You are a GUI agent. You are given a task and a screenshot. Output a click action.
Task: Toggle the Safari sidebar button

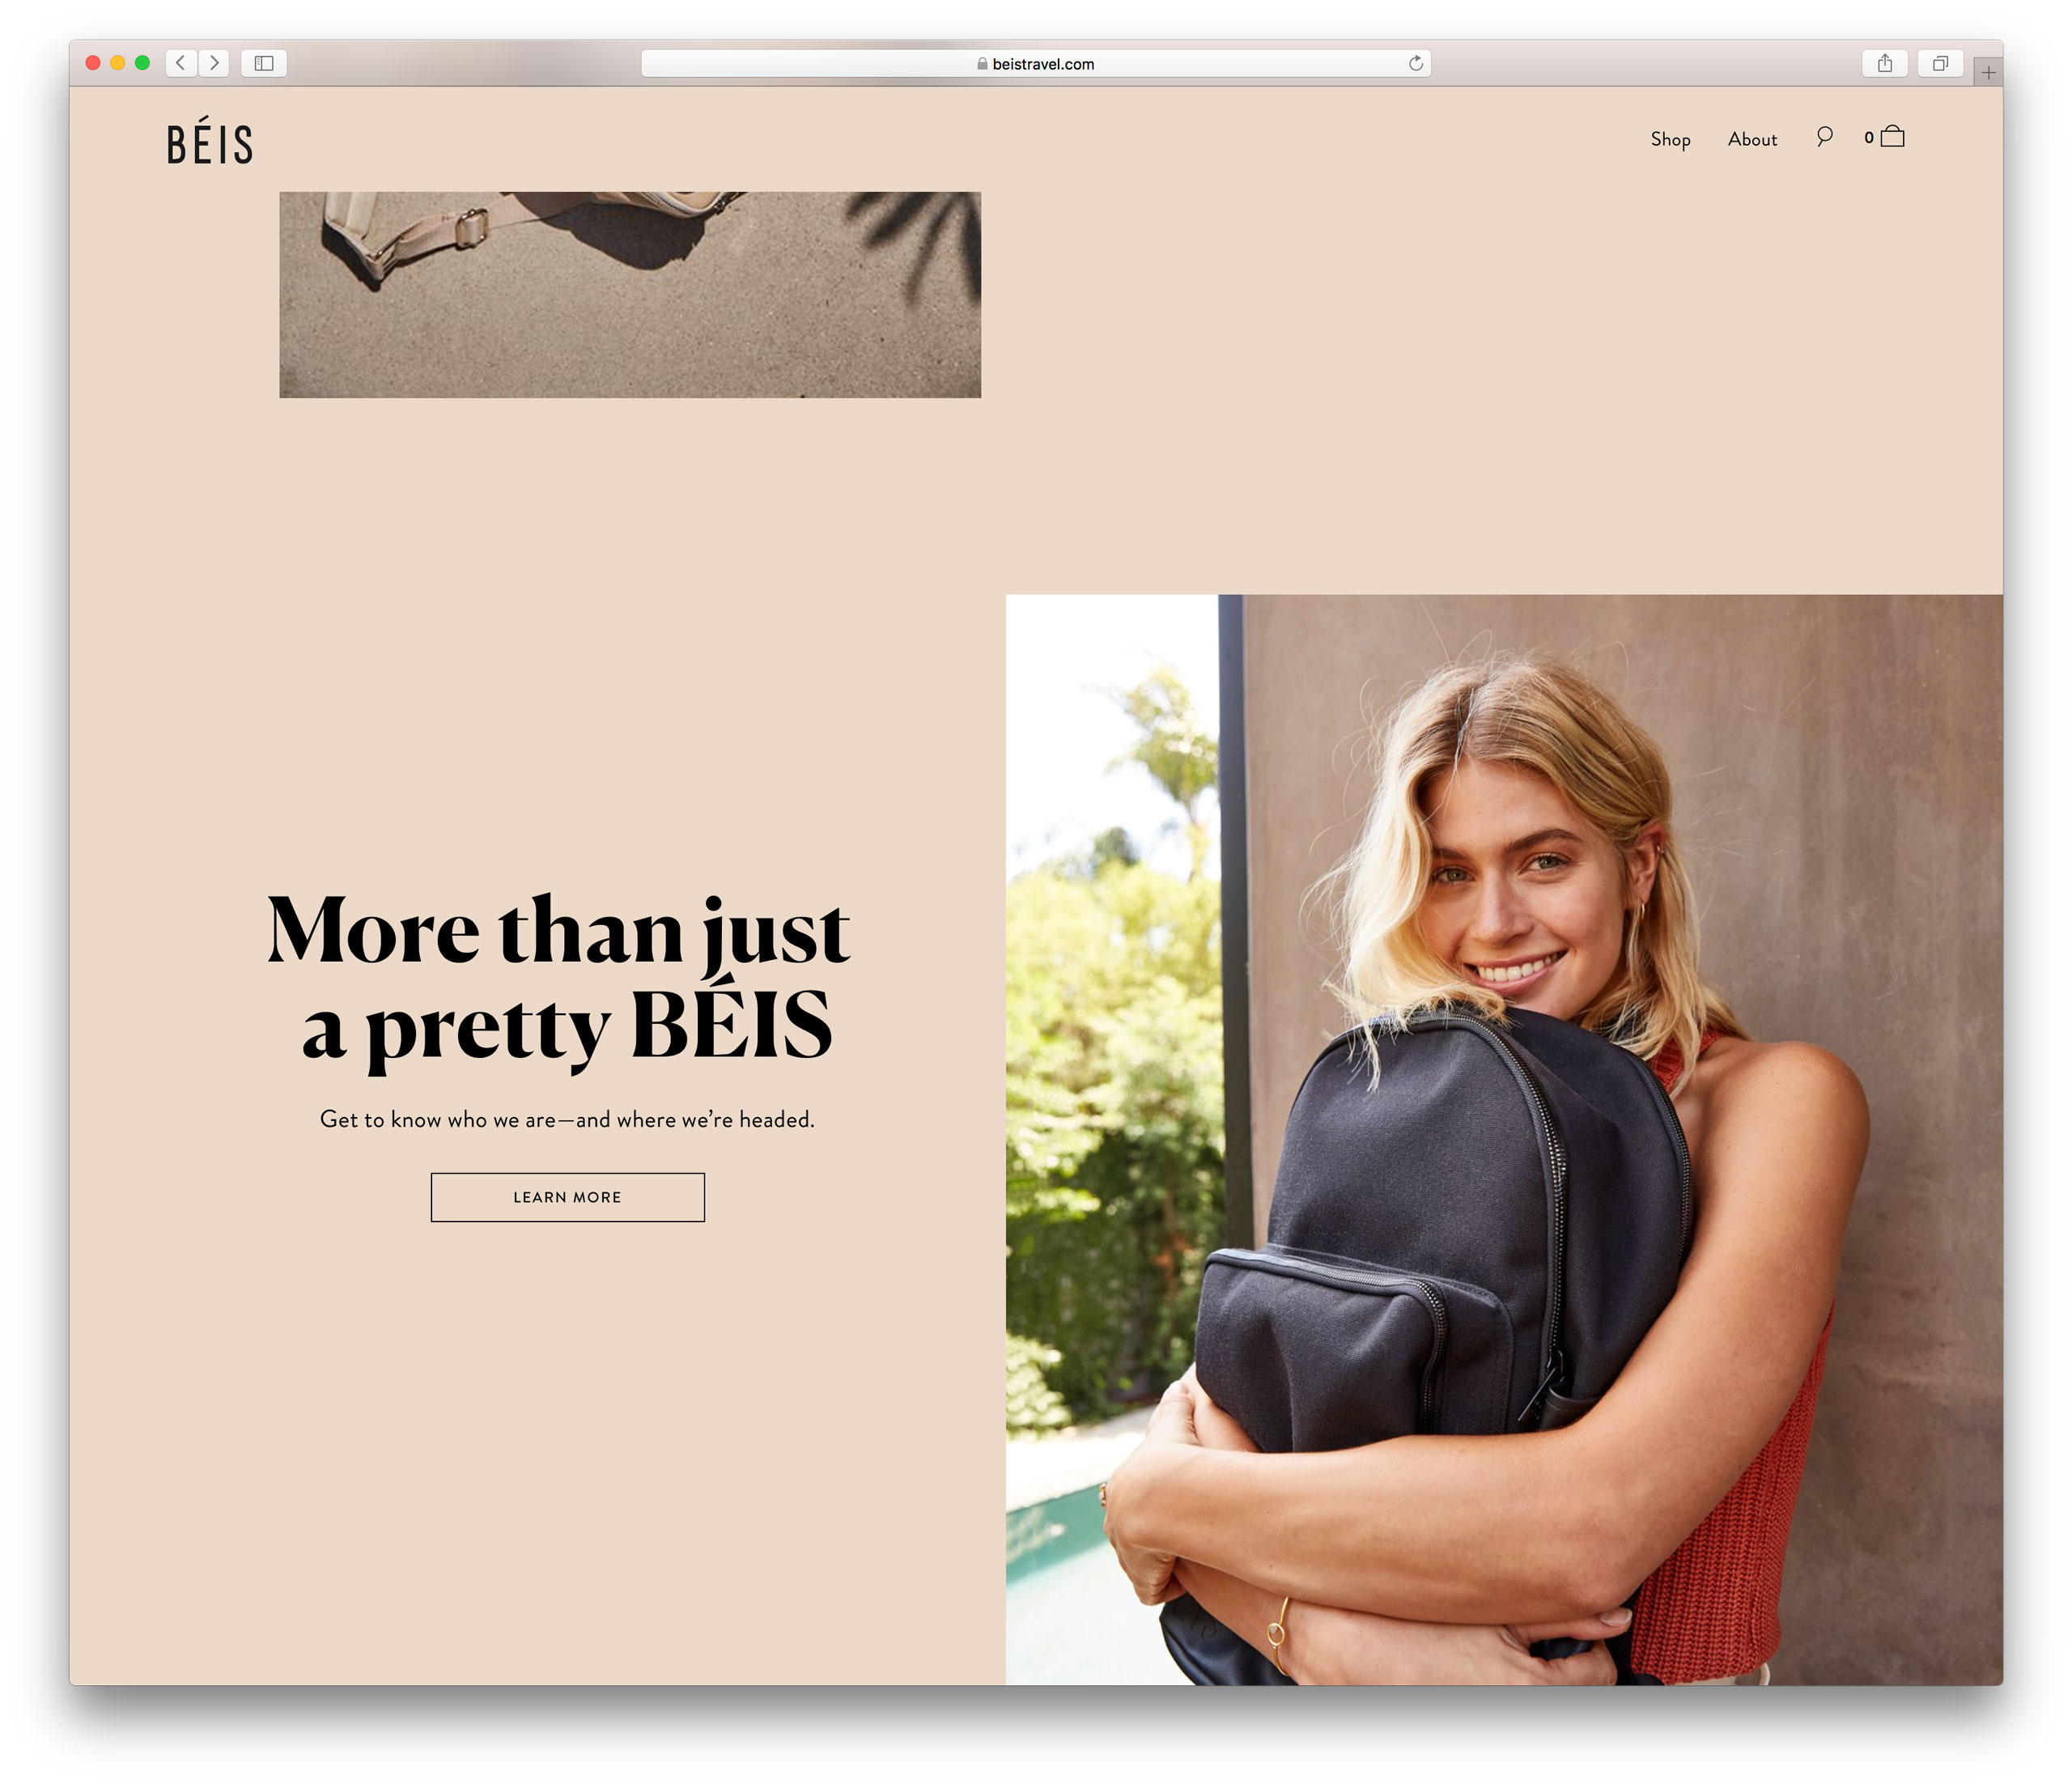tap(264, 63)
